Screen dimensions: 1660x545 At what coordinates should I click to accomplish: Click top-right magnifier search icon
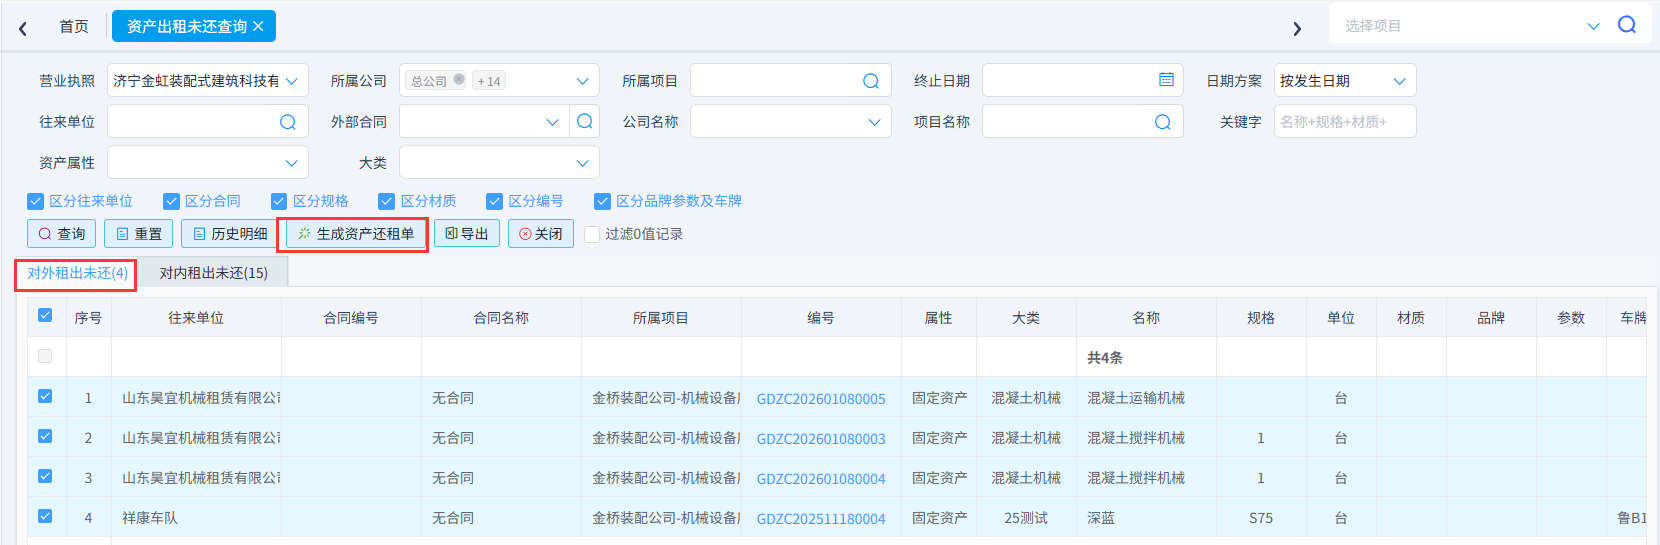(x=1627, y=25)
